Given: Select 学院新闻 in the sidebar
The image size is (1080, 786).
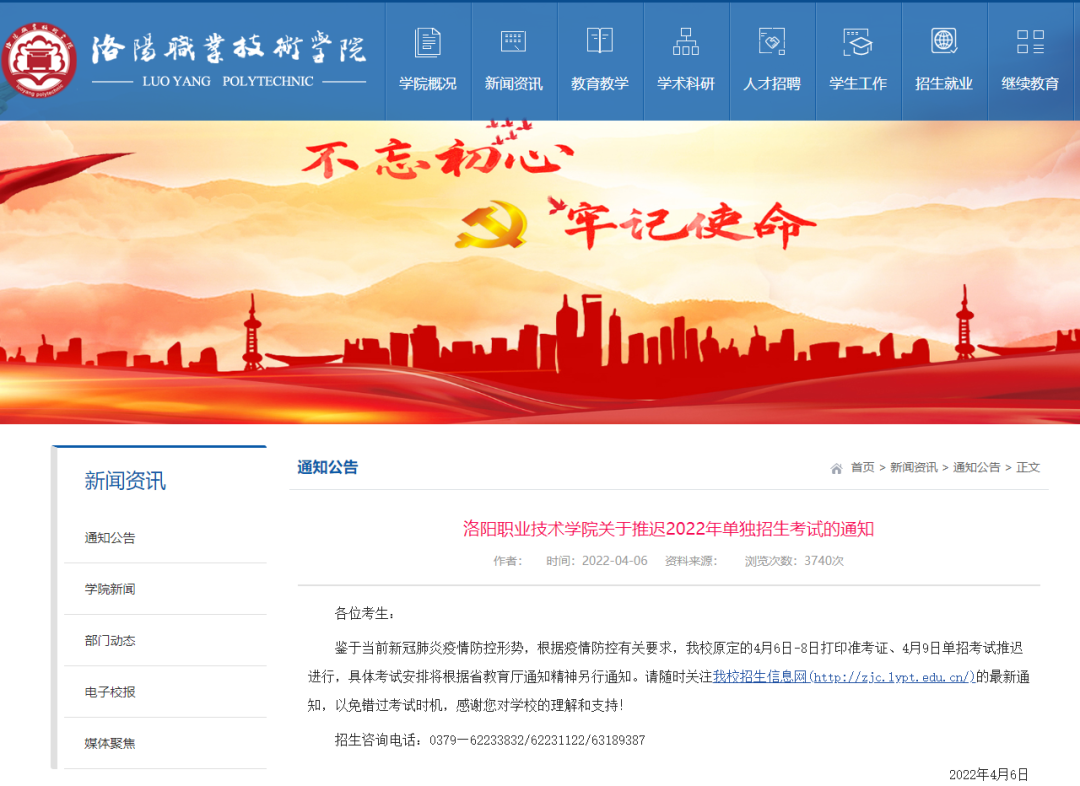Looking at the screenshot, I should tap(110, 589).
